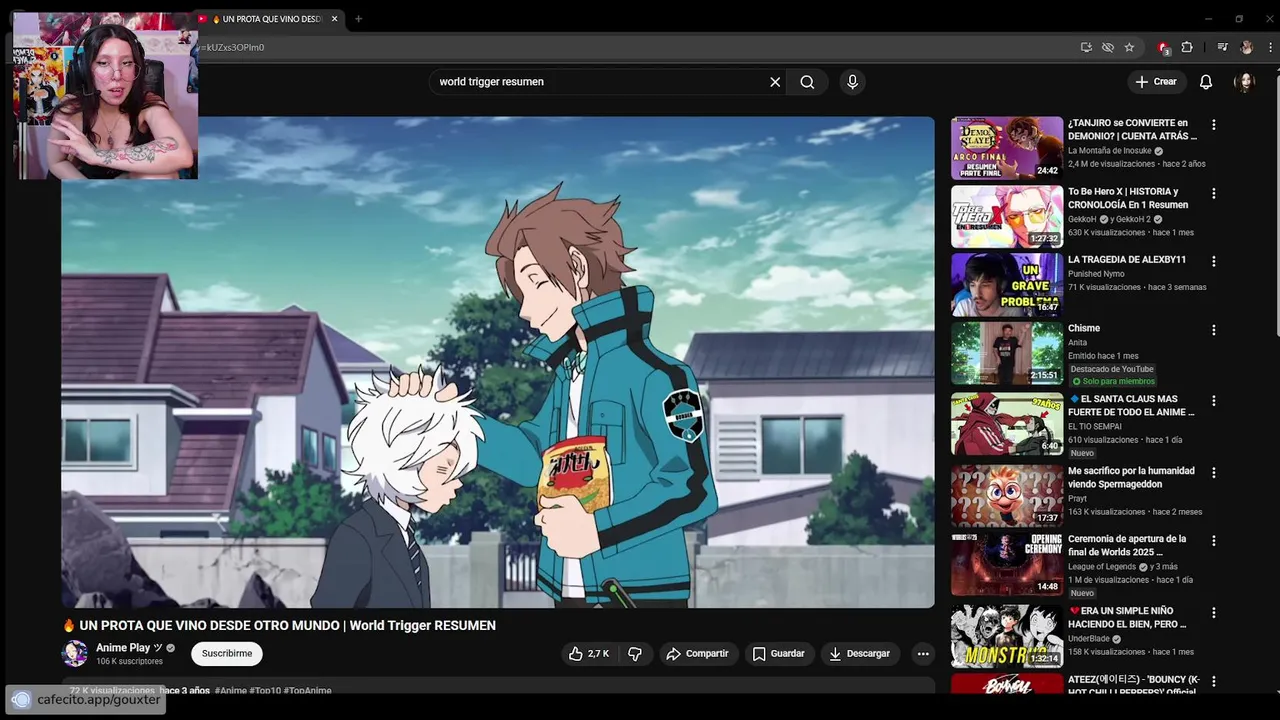Open ERA UN SIMPLE NIÑO thumbnail
The image size is (1280, 720).
1007,635
